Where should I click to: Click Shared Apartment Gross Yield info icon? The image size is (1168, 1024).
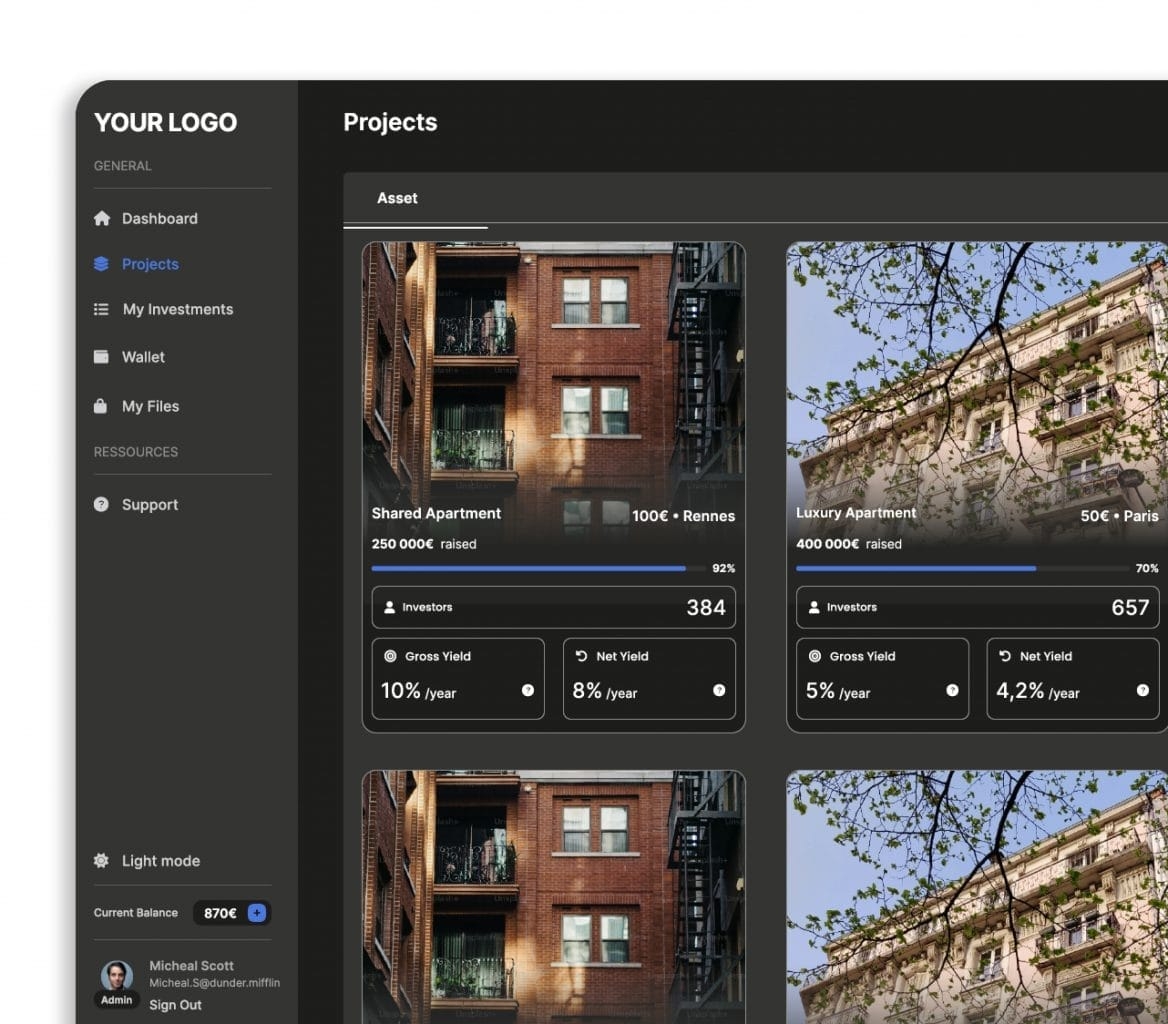coord(527,690)
